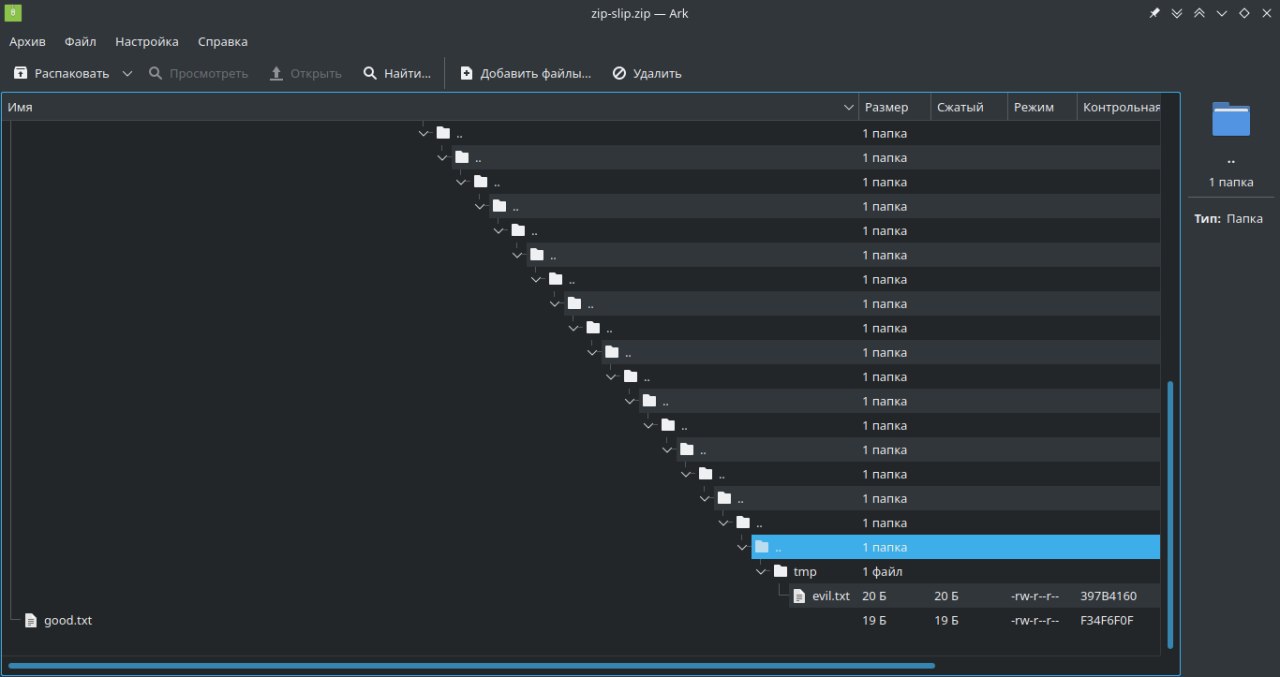
Task: Open the Архив menu
Action: [x=27, y=42]
